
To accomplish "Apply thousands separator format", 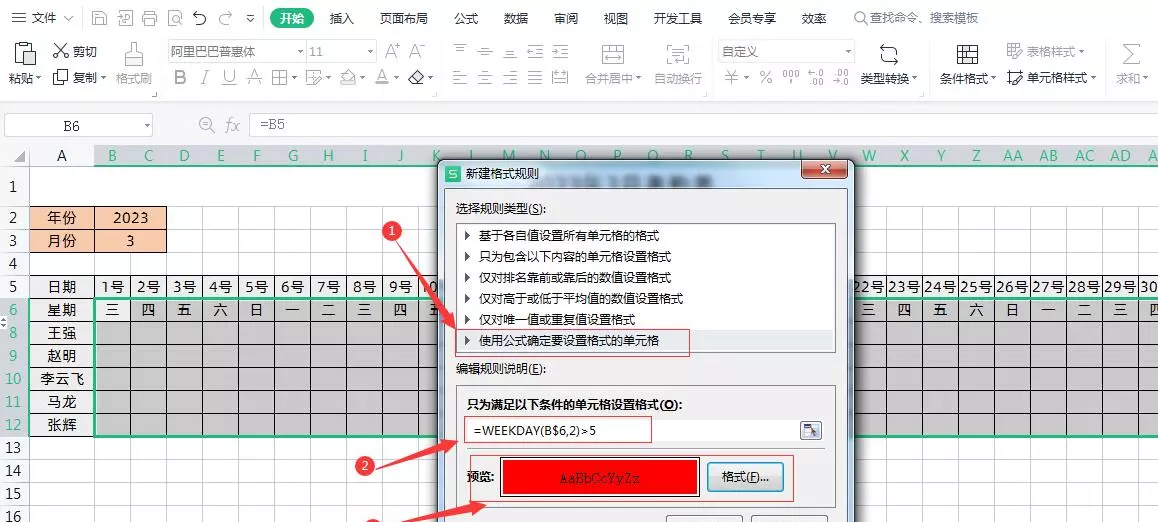I will click(x=791, y=78).
